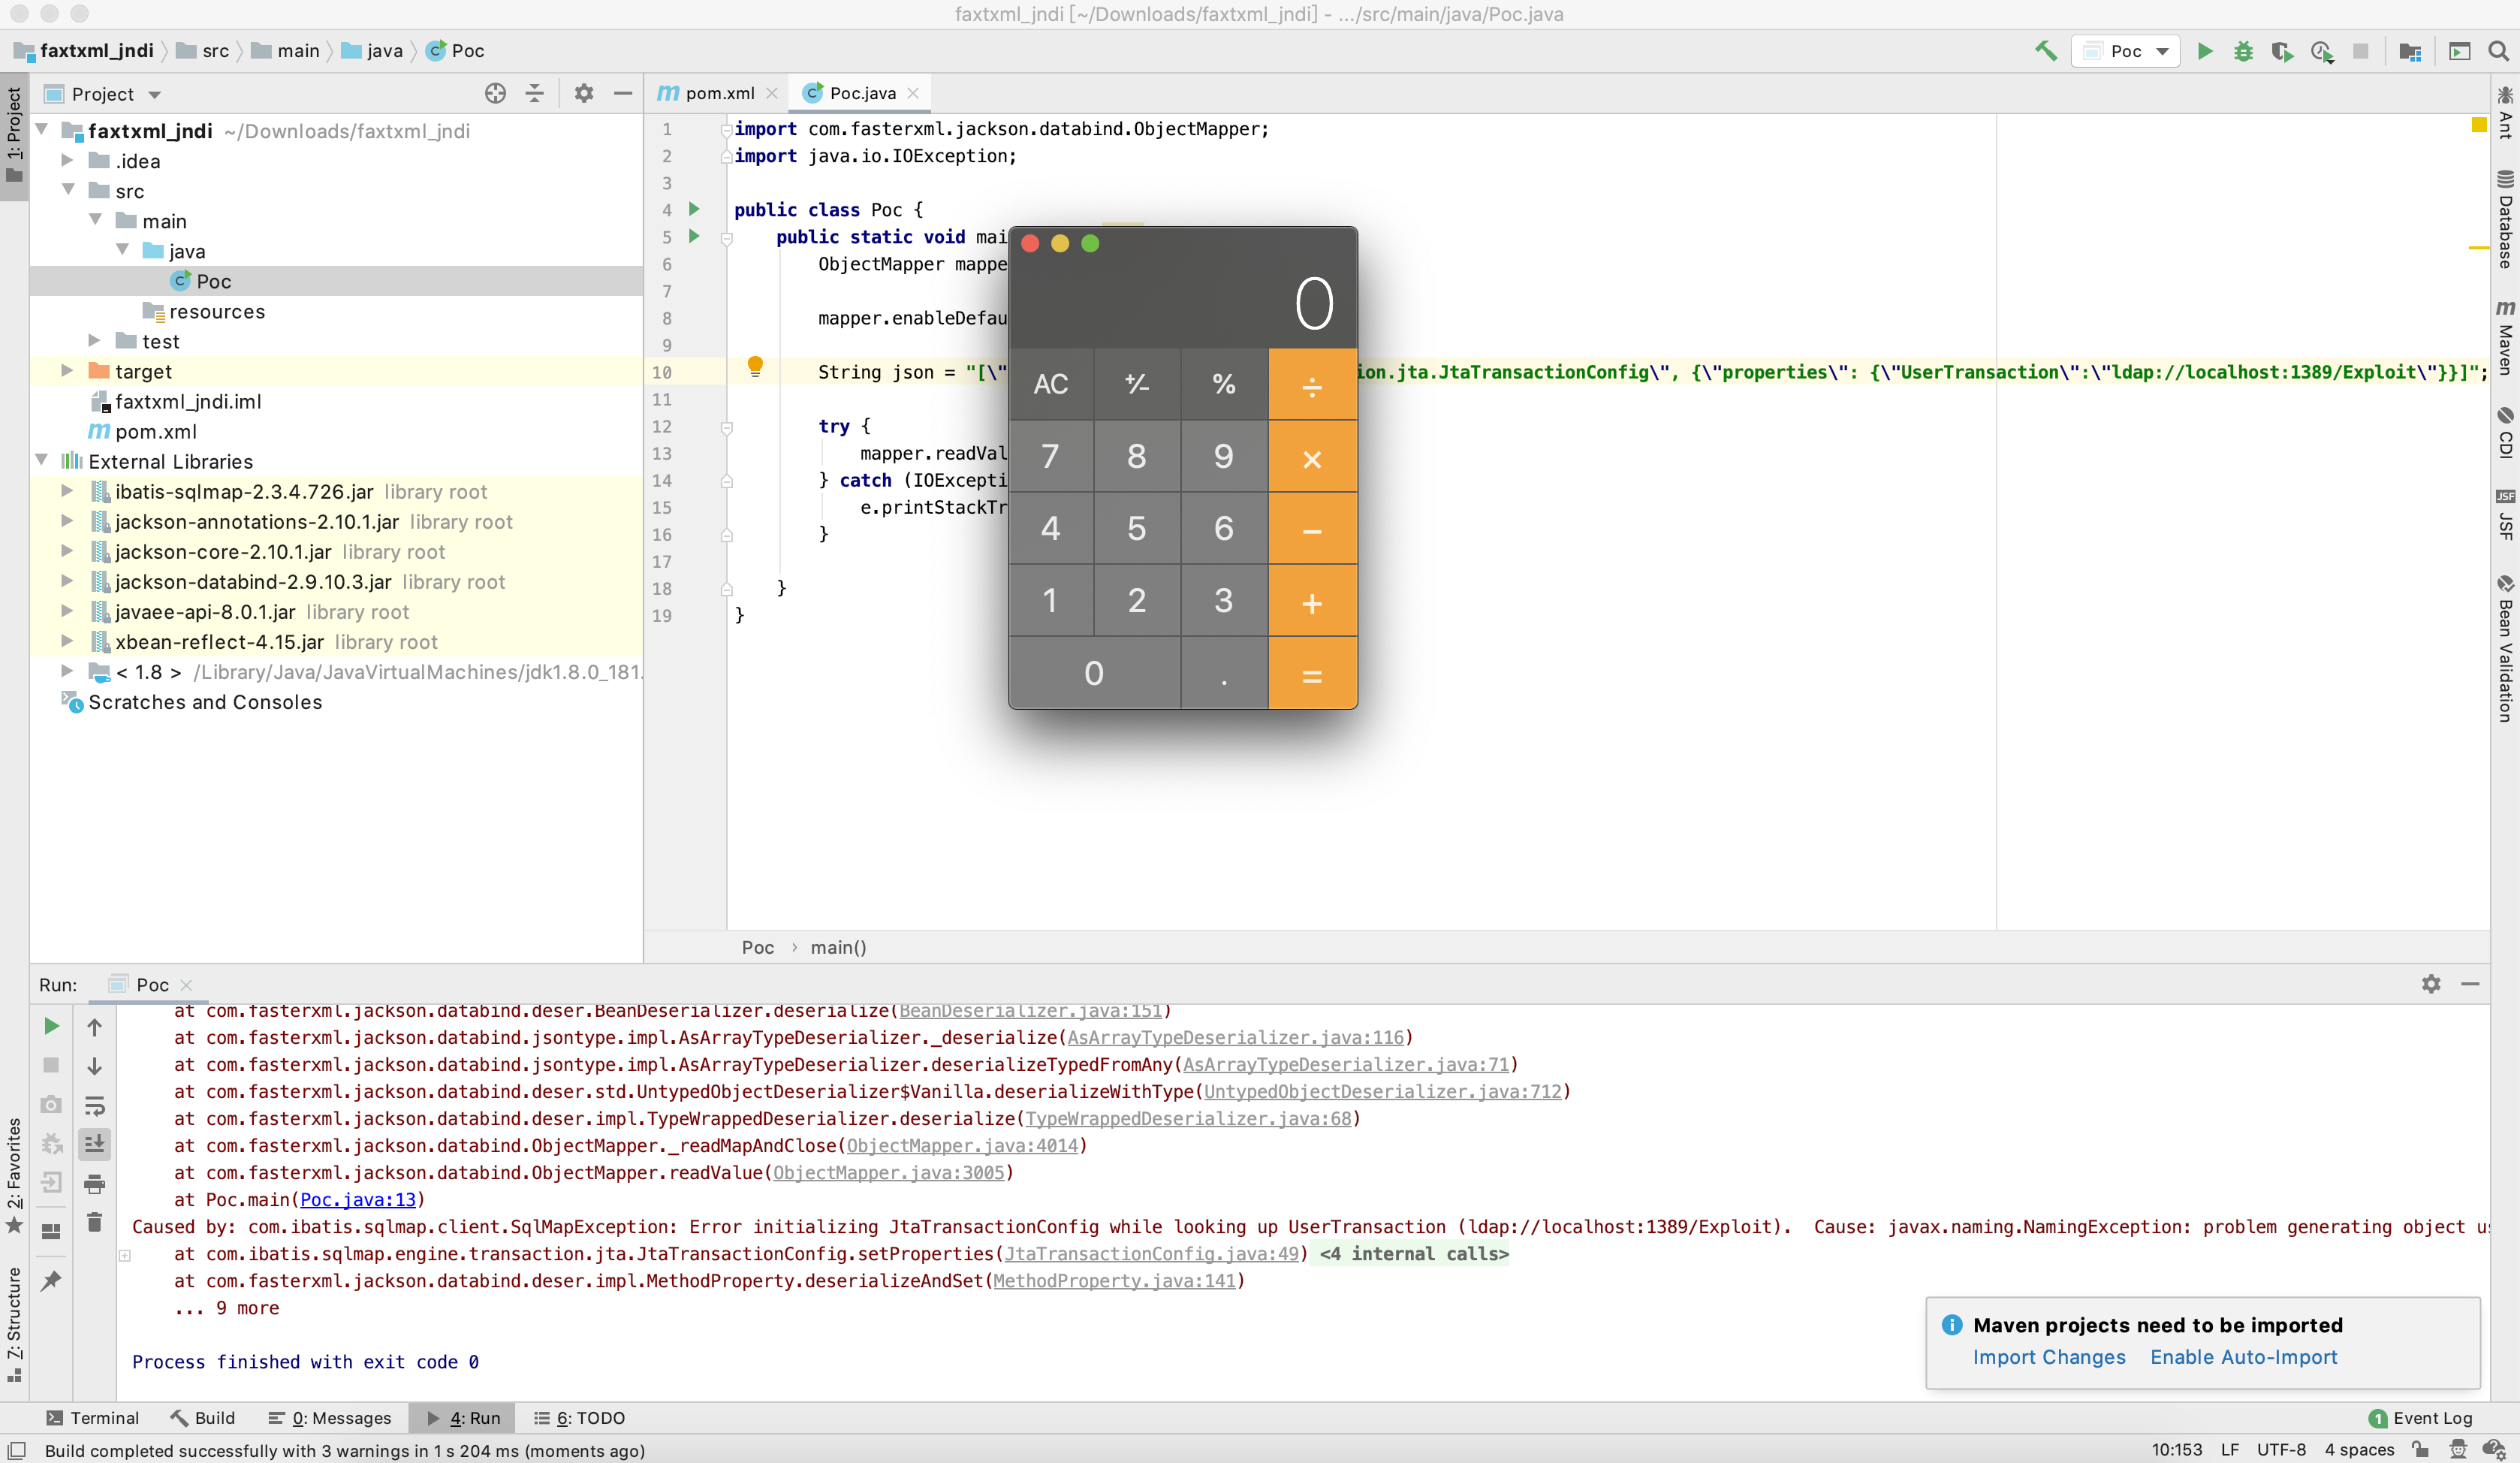Clear run console with trash icon
The height and width of the screenshot is (1463, 2520).
[94, 1223]
